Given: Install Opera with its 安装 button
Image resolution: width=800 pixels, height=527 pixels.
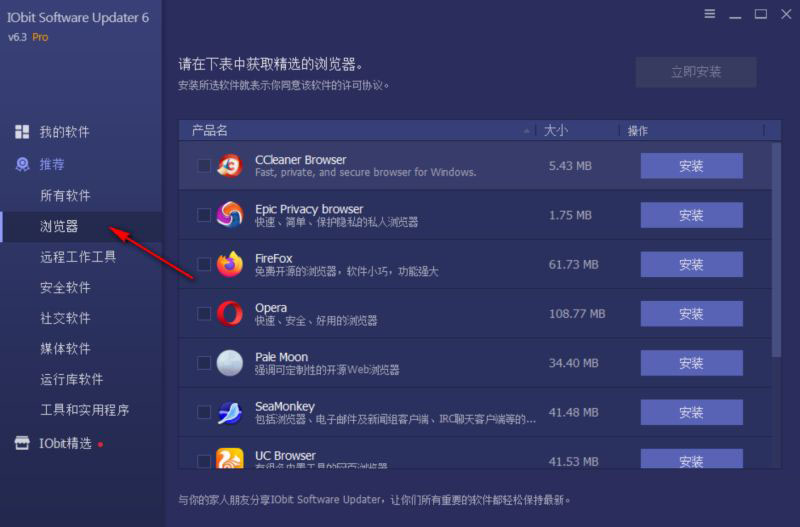Looking at the screenshot, I should [691, 314].
